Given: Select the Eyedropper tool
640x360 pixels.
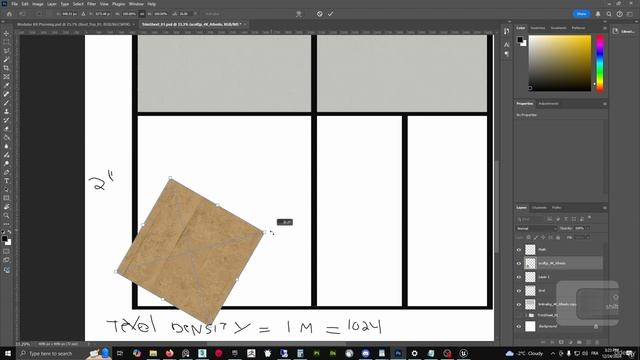Looking at the screenshot, I should 6,85.
